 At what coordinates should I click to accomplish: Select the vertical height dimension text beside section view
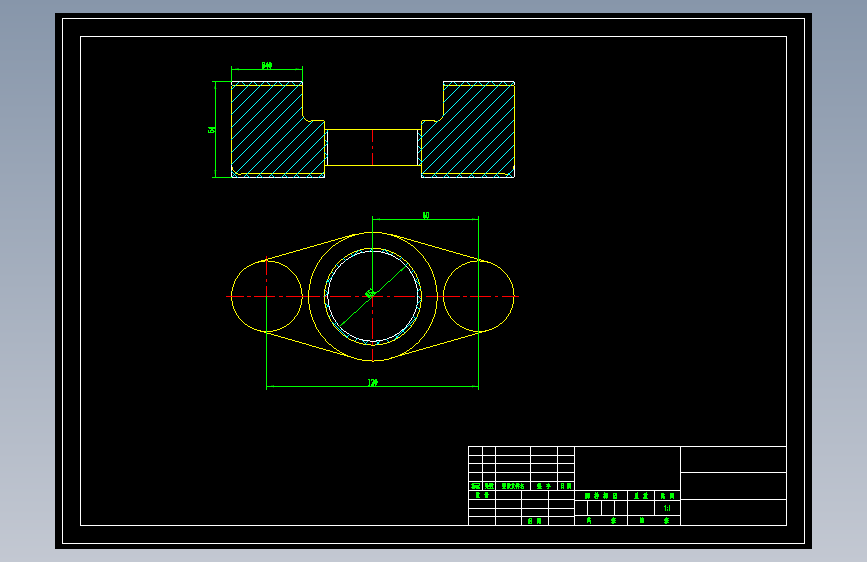[211, 129]
